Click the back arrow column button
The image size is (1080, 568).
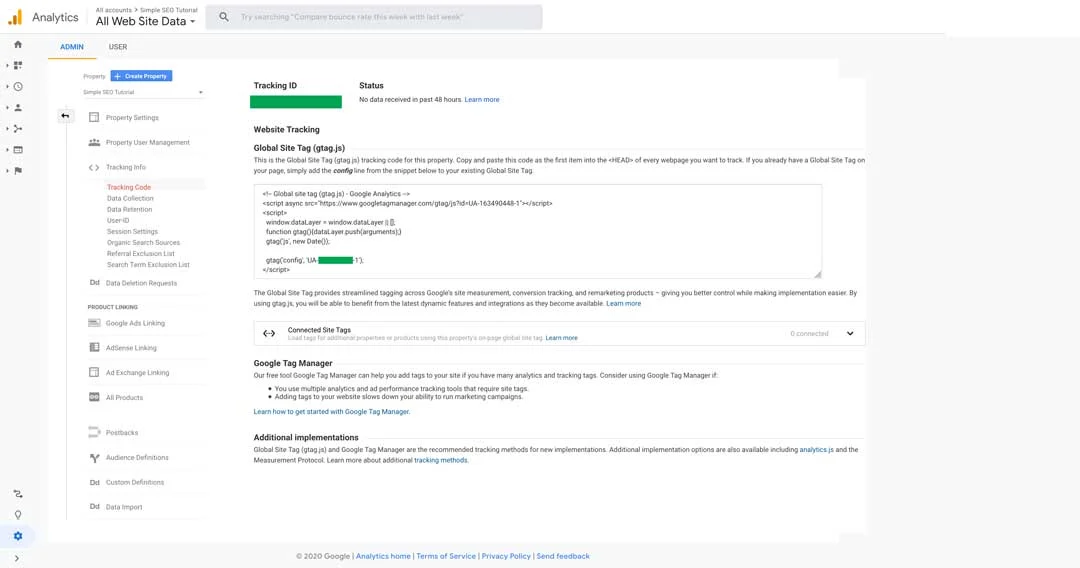[65, 116]
